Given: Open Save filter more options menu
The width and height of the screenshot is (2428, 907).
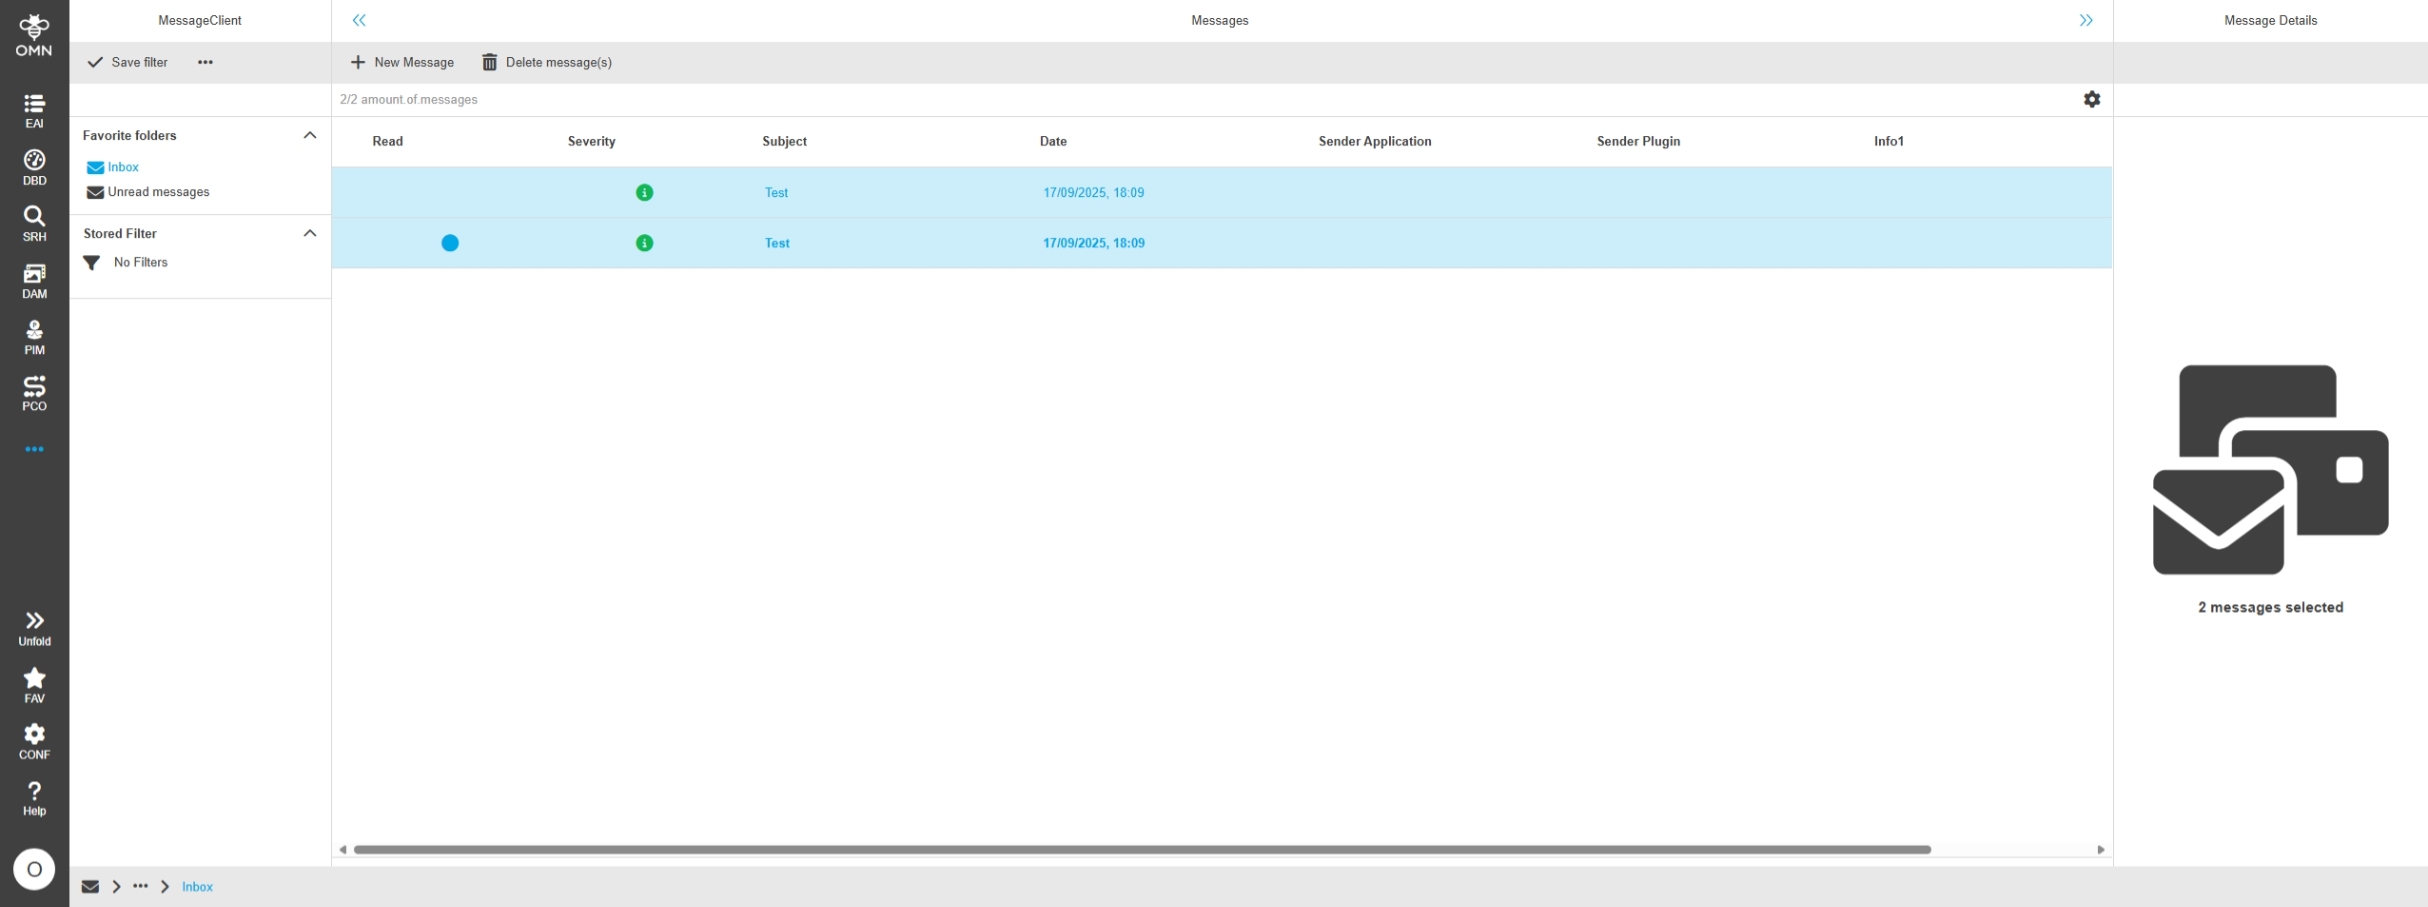Looking at the screenshot, I should tap(205, 62).
